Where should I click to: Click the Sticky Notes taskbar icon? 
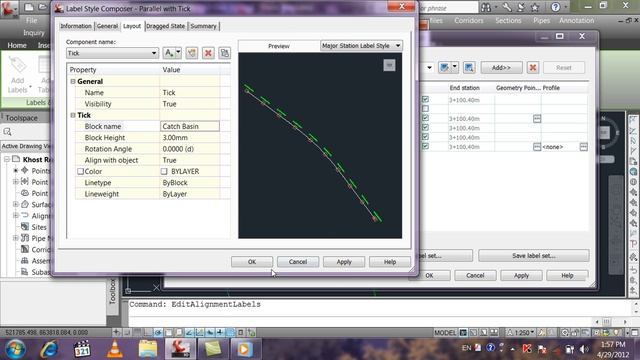point(213,349)
